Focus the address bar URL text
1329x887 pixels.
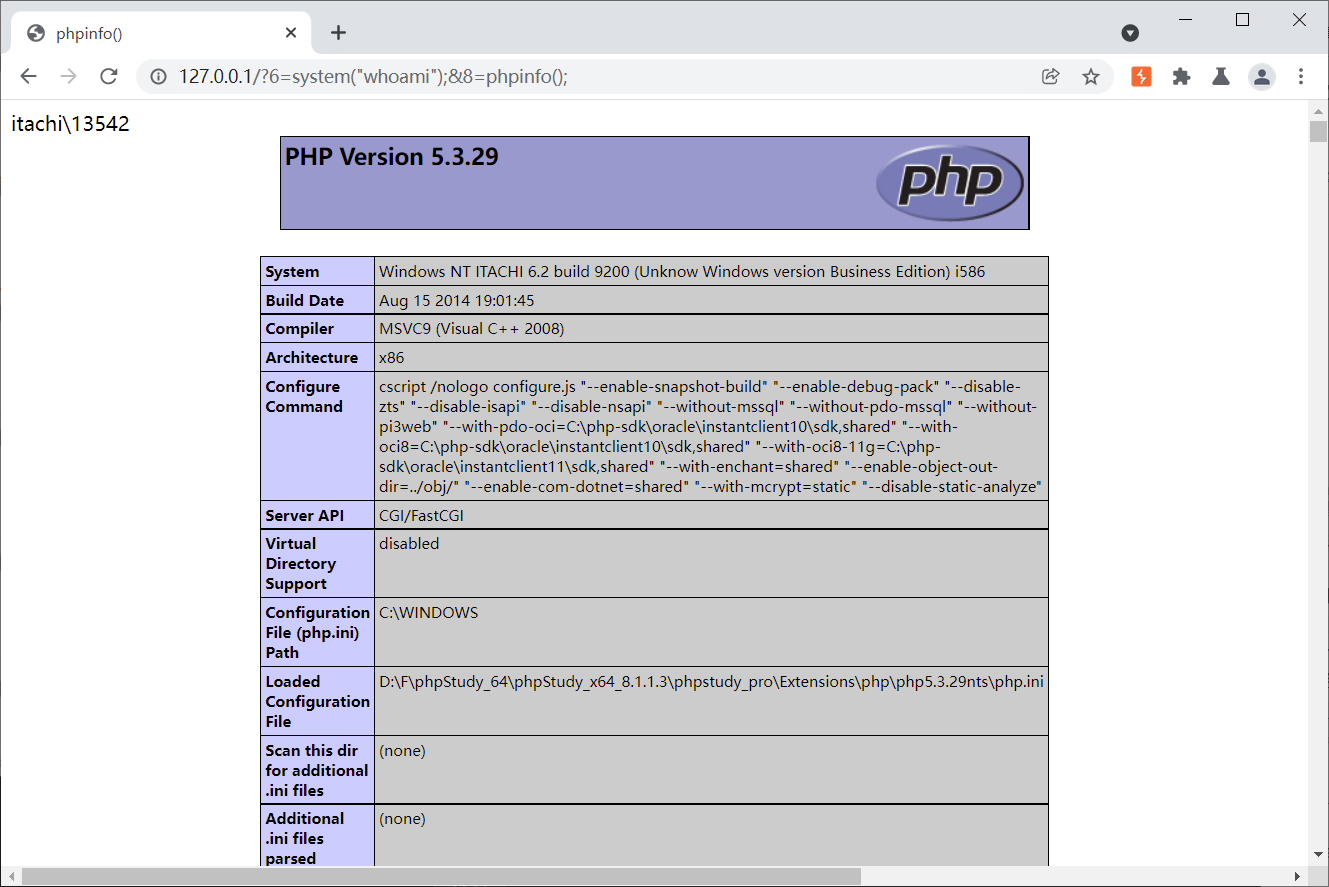373,77
